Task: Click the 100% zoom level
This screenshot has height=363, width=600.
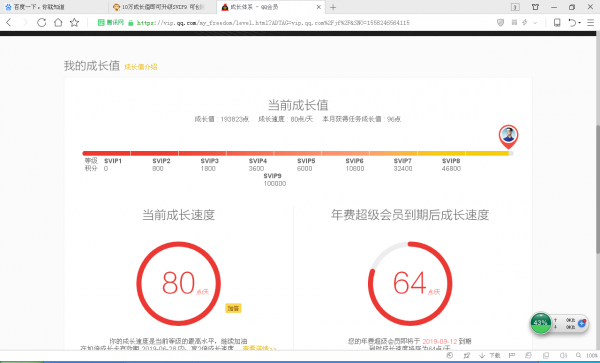Action: [x=592, y=356]
